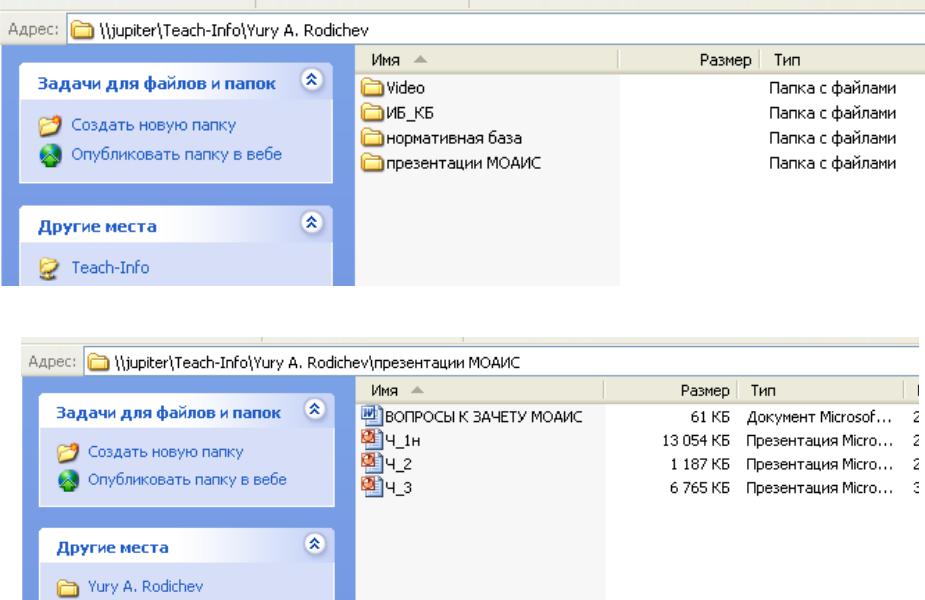Go to Teach-Info link in Другие места

coord(110,268)
